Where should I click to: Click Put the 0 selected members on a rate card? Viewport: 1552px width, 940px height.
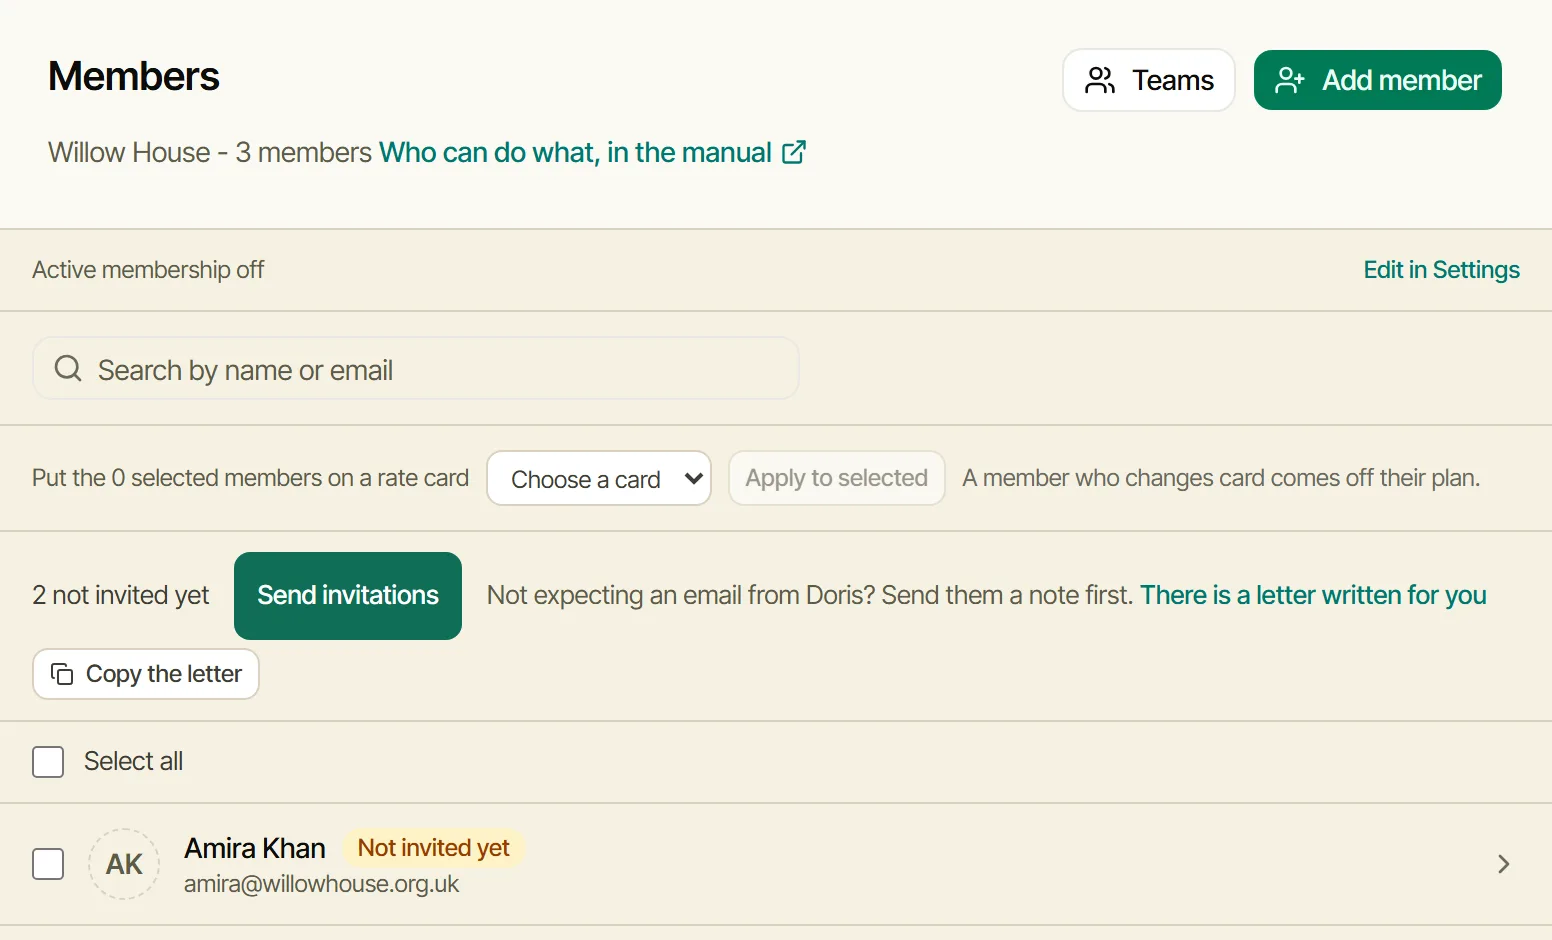(x=250, y=478)
